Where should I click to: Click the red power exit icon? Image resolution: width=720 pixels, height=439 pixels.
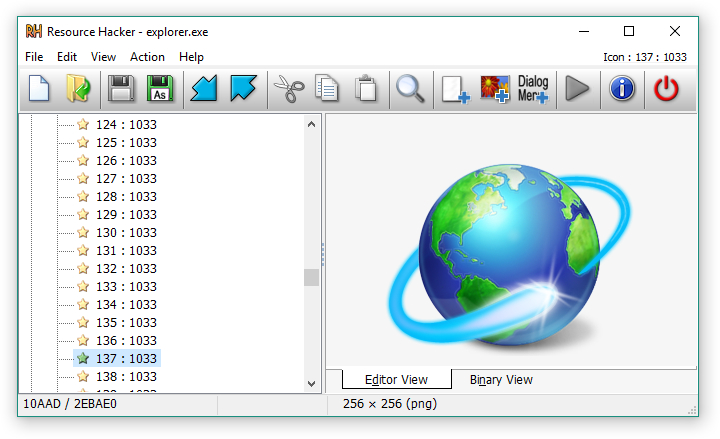pyautogui.click(x=666, y=88)
